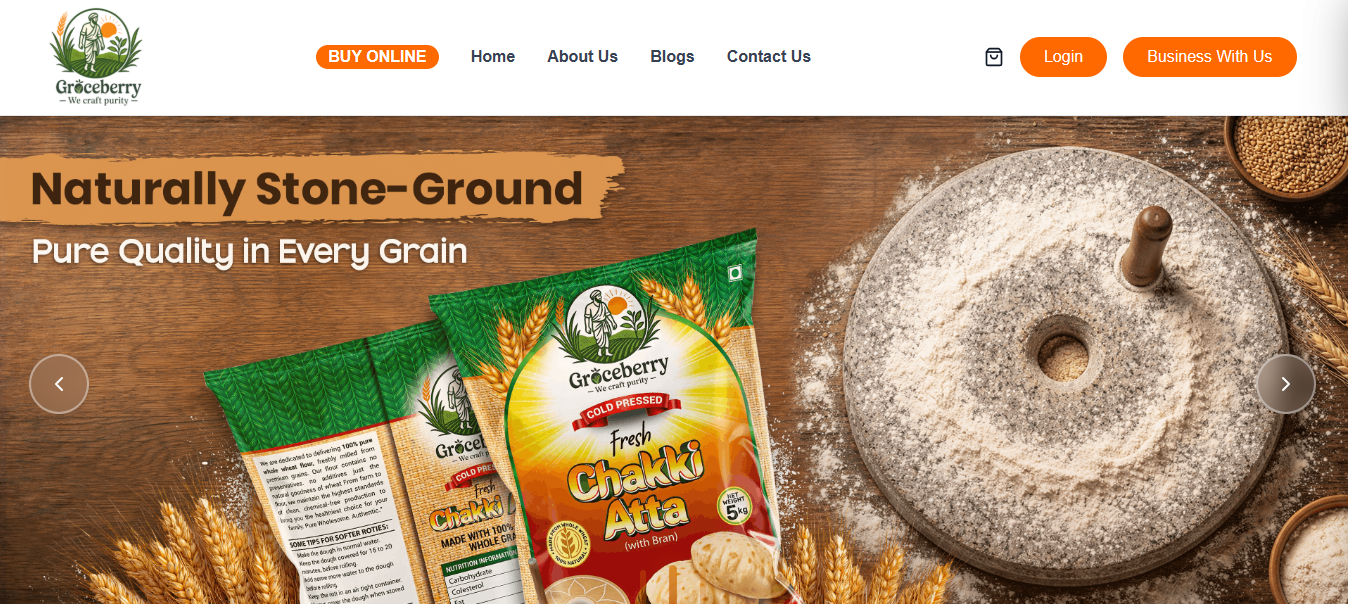Open the Business With Us button
Viewport: 1348px width, 604px height.
tap(1210, 57)
